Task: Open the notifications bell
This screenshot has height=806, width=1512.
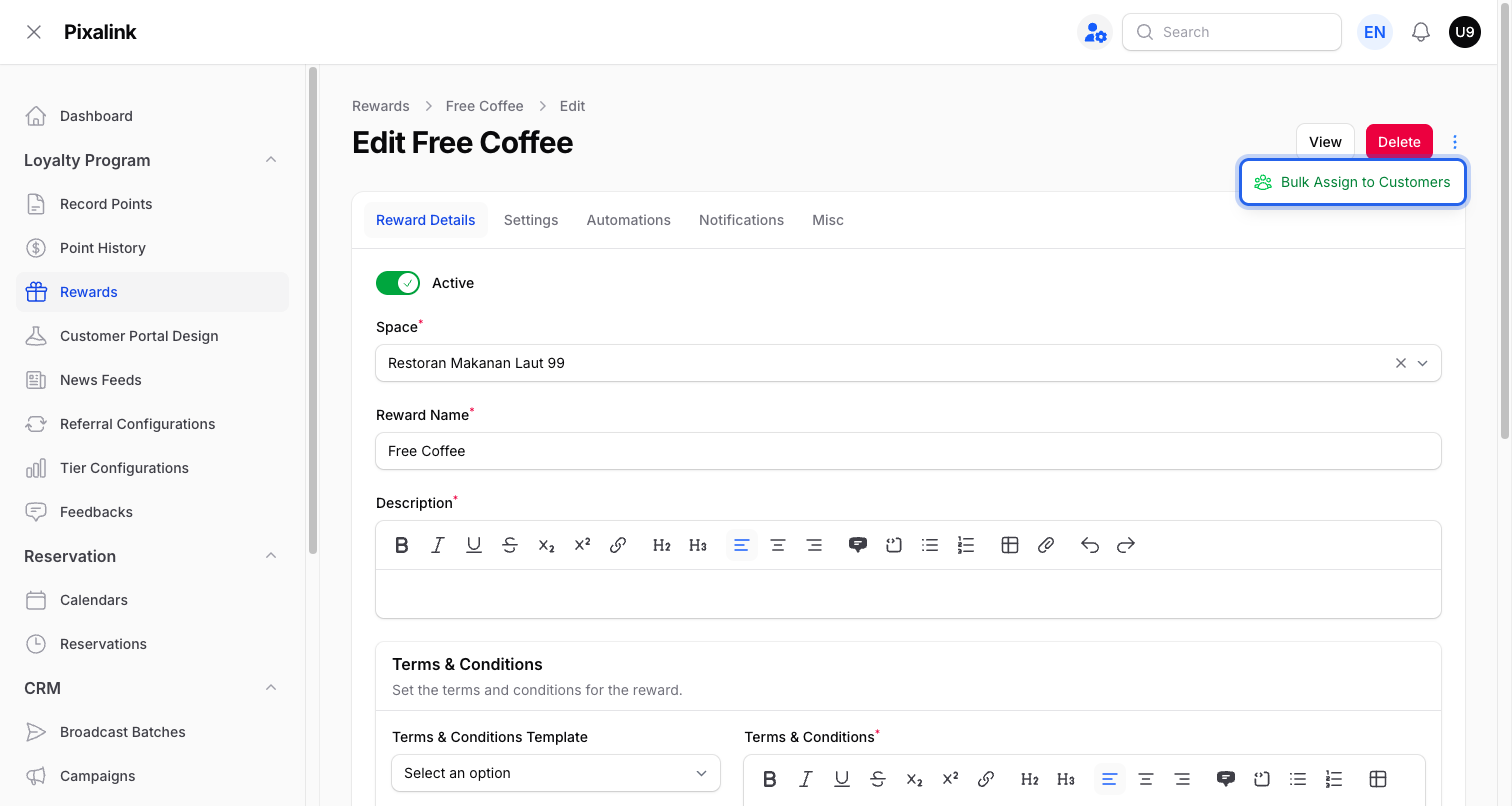Action: [x=1421, y=32]
